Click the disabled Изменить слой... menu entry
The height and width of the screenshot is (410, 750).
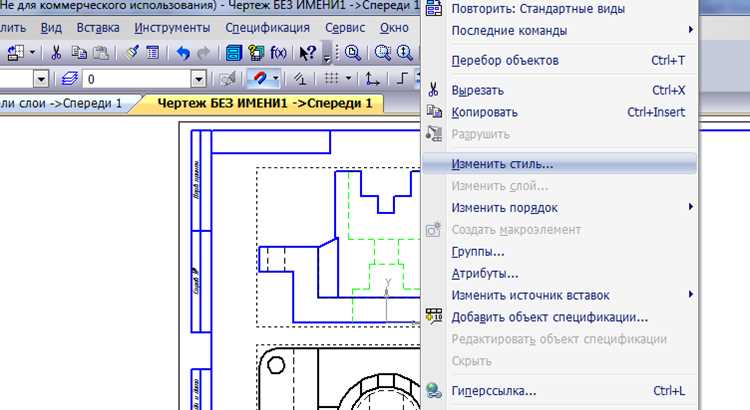560,186
